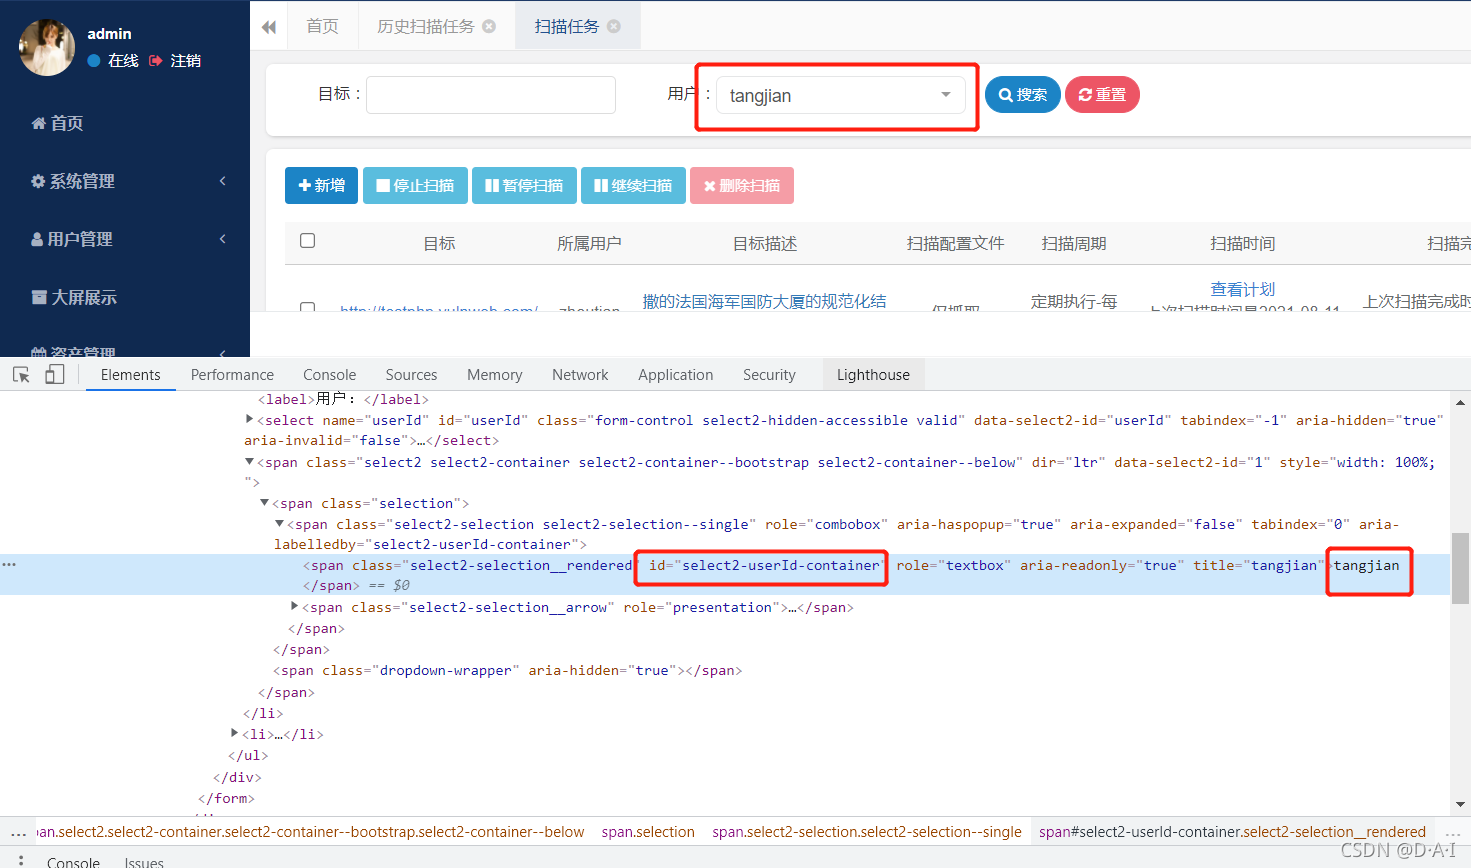
Task: Select breadcrumb span.select2-selection--single
Action: 867,832
